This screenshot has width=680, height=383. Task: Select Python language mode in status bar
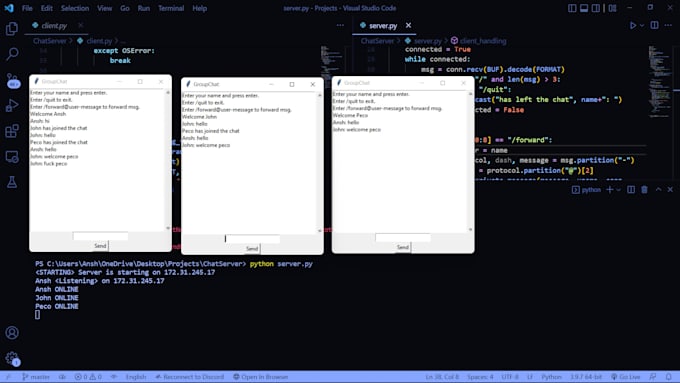551,376
